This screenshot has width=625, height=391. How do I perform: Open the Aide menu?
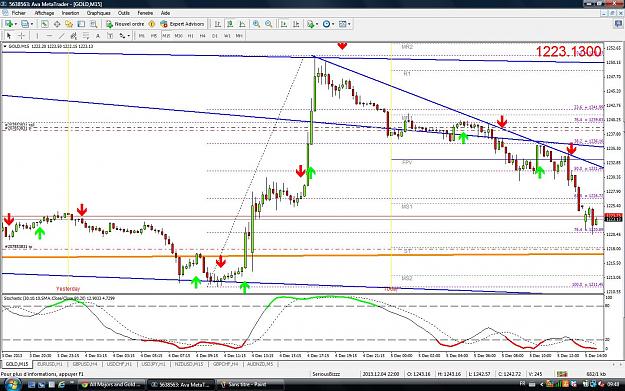pyautogui.click(x=165, y=13)
